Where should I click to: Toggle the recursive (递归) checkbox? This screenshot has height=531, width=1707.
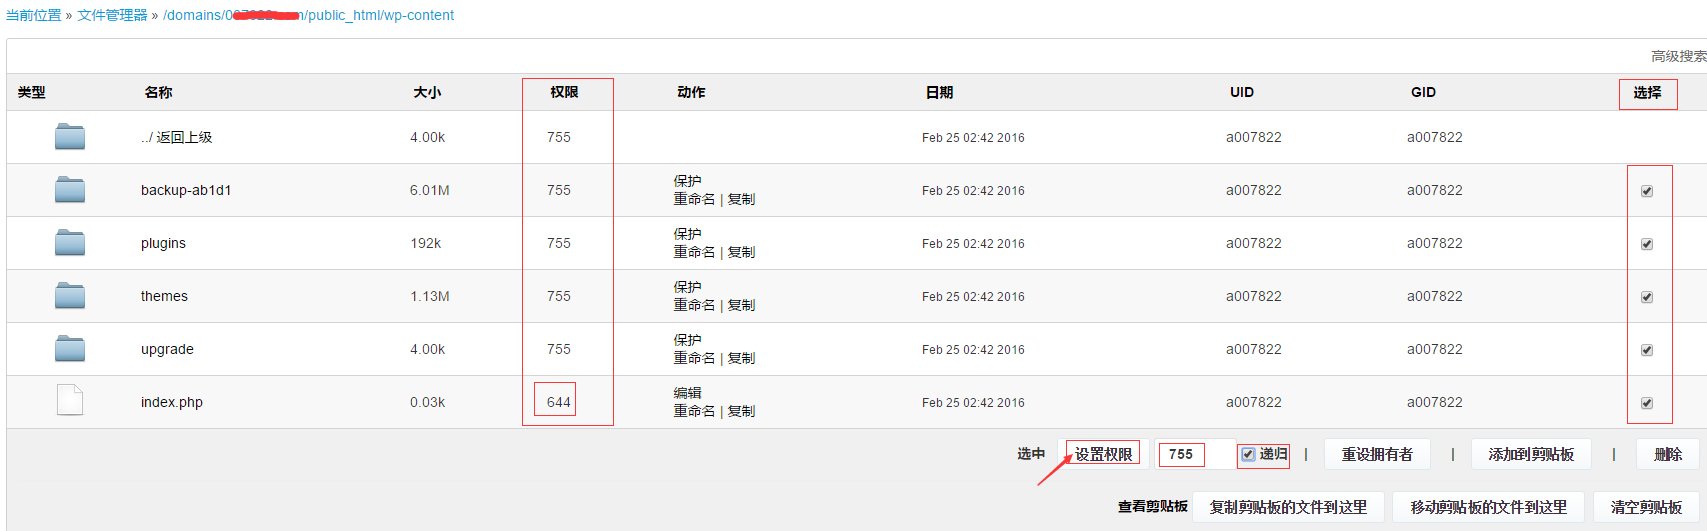pos(1248,455)
